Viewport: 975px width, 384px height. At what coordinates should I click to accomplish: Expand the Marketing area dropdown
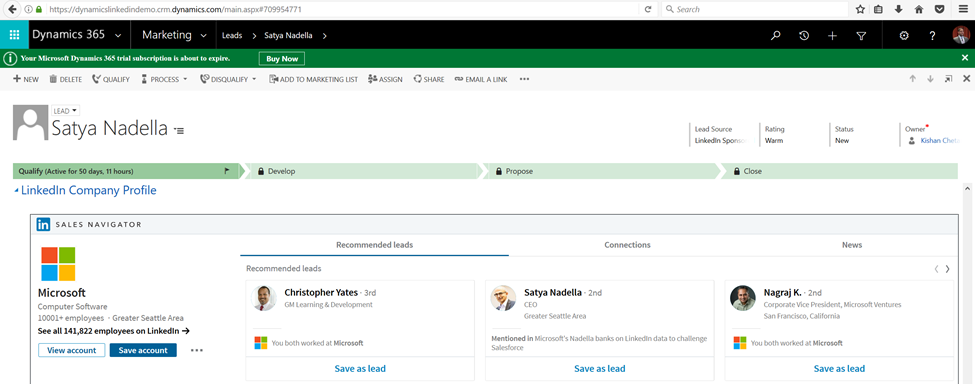click(x=203, y=35)
